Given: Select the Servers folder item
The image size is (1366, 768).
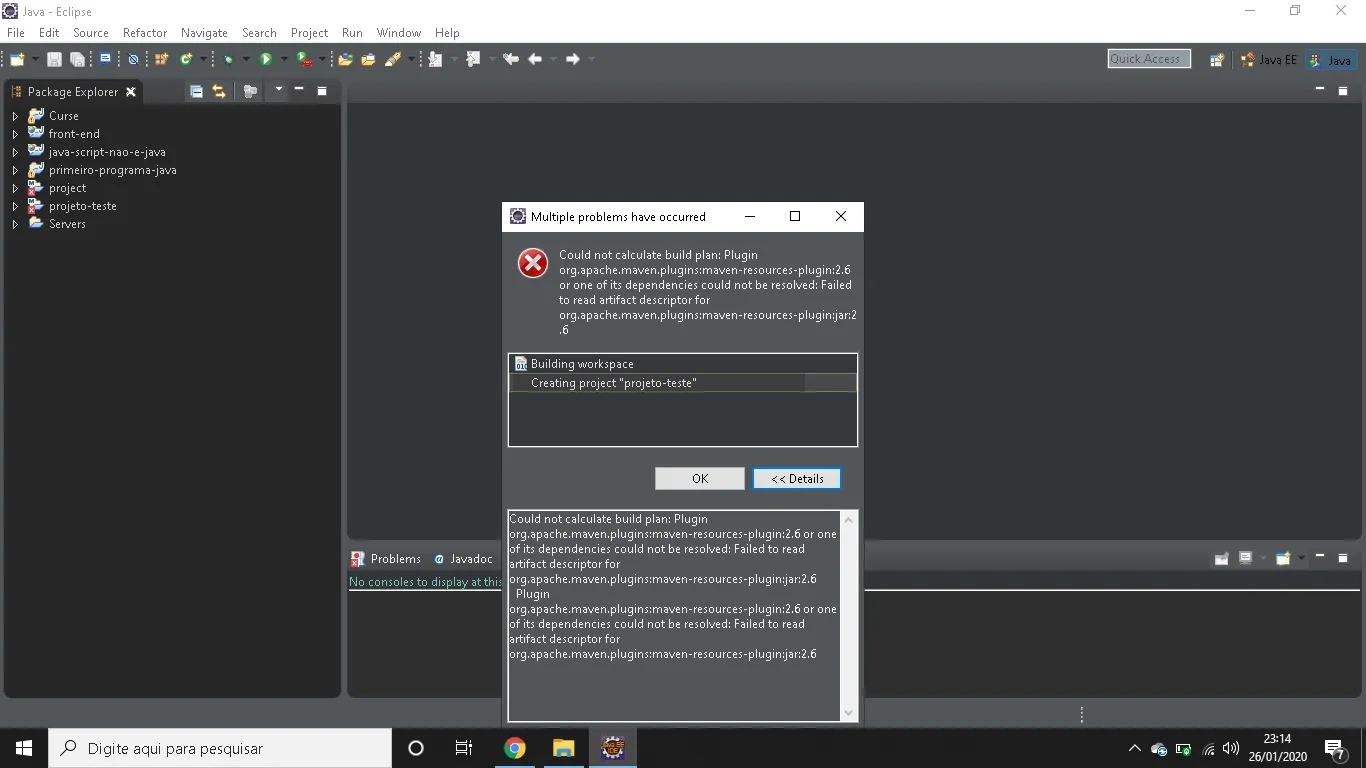Looking at the screenshot, I should point(67,224).
